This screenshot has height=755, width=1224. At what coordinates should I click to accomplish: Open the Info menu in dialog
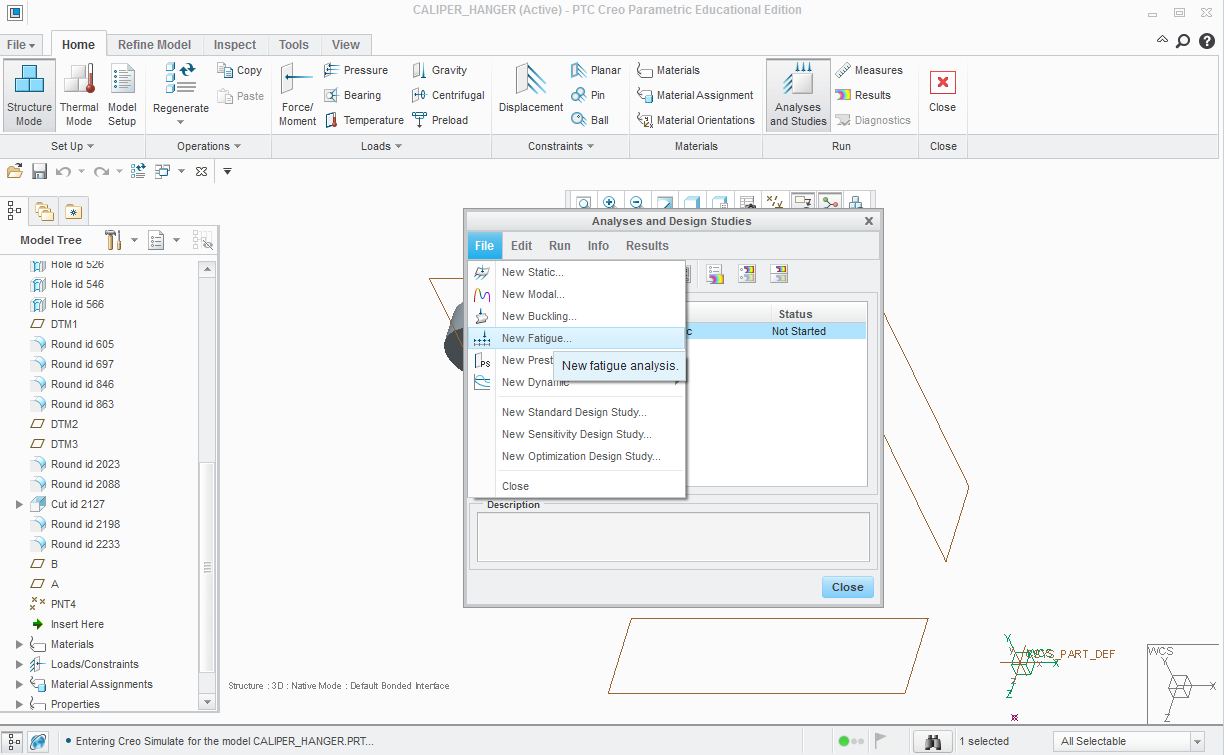598,246
